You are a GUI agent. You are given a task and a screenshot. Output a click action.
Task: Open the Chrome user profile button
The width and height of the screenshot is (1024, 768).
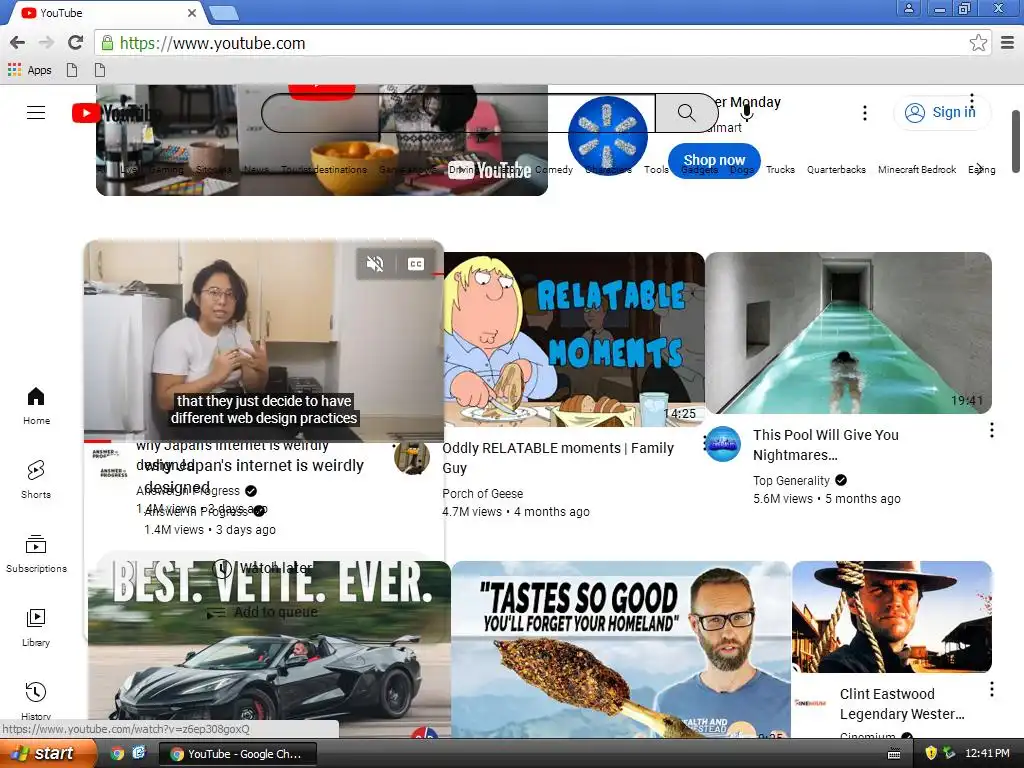(x=908, y=8)
